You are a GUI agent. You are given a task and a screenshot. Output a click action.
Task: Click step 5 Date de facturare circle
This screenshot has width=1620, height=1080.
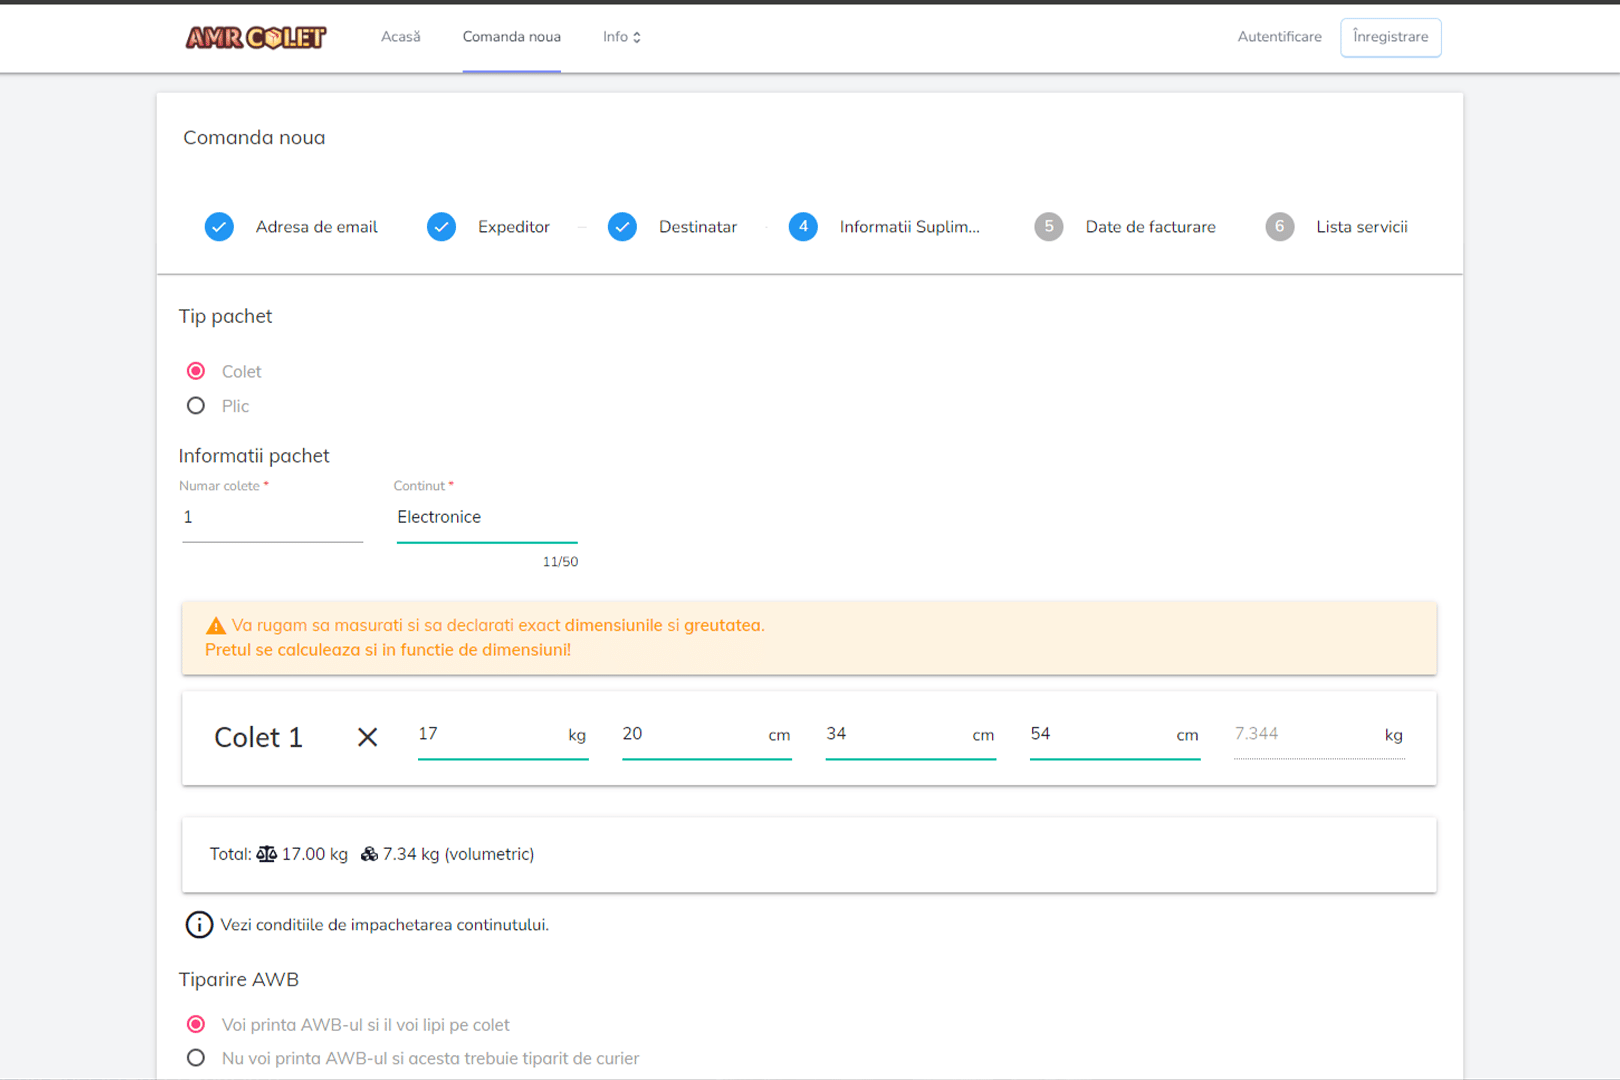[1048, 227]
